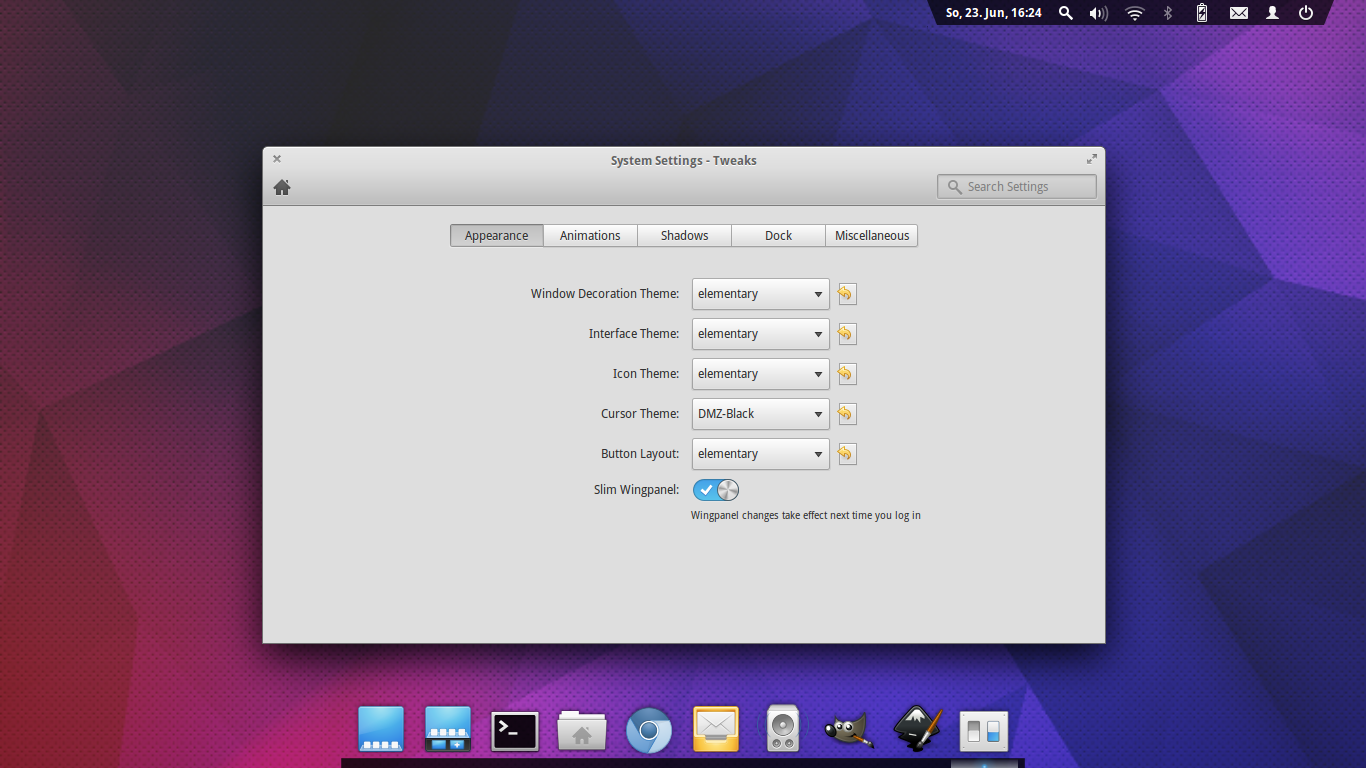The width and height of the screenshot is (1366, 768).
Task: Open the Miscellaneous tab
Action: coord(872,236)
